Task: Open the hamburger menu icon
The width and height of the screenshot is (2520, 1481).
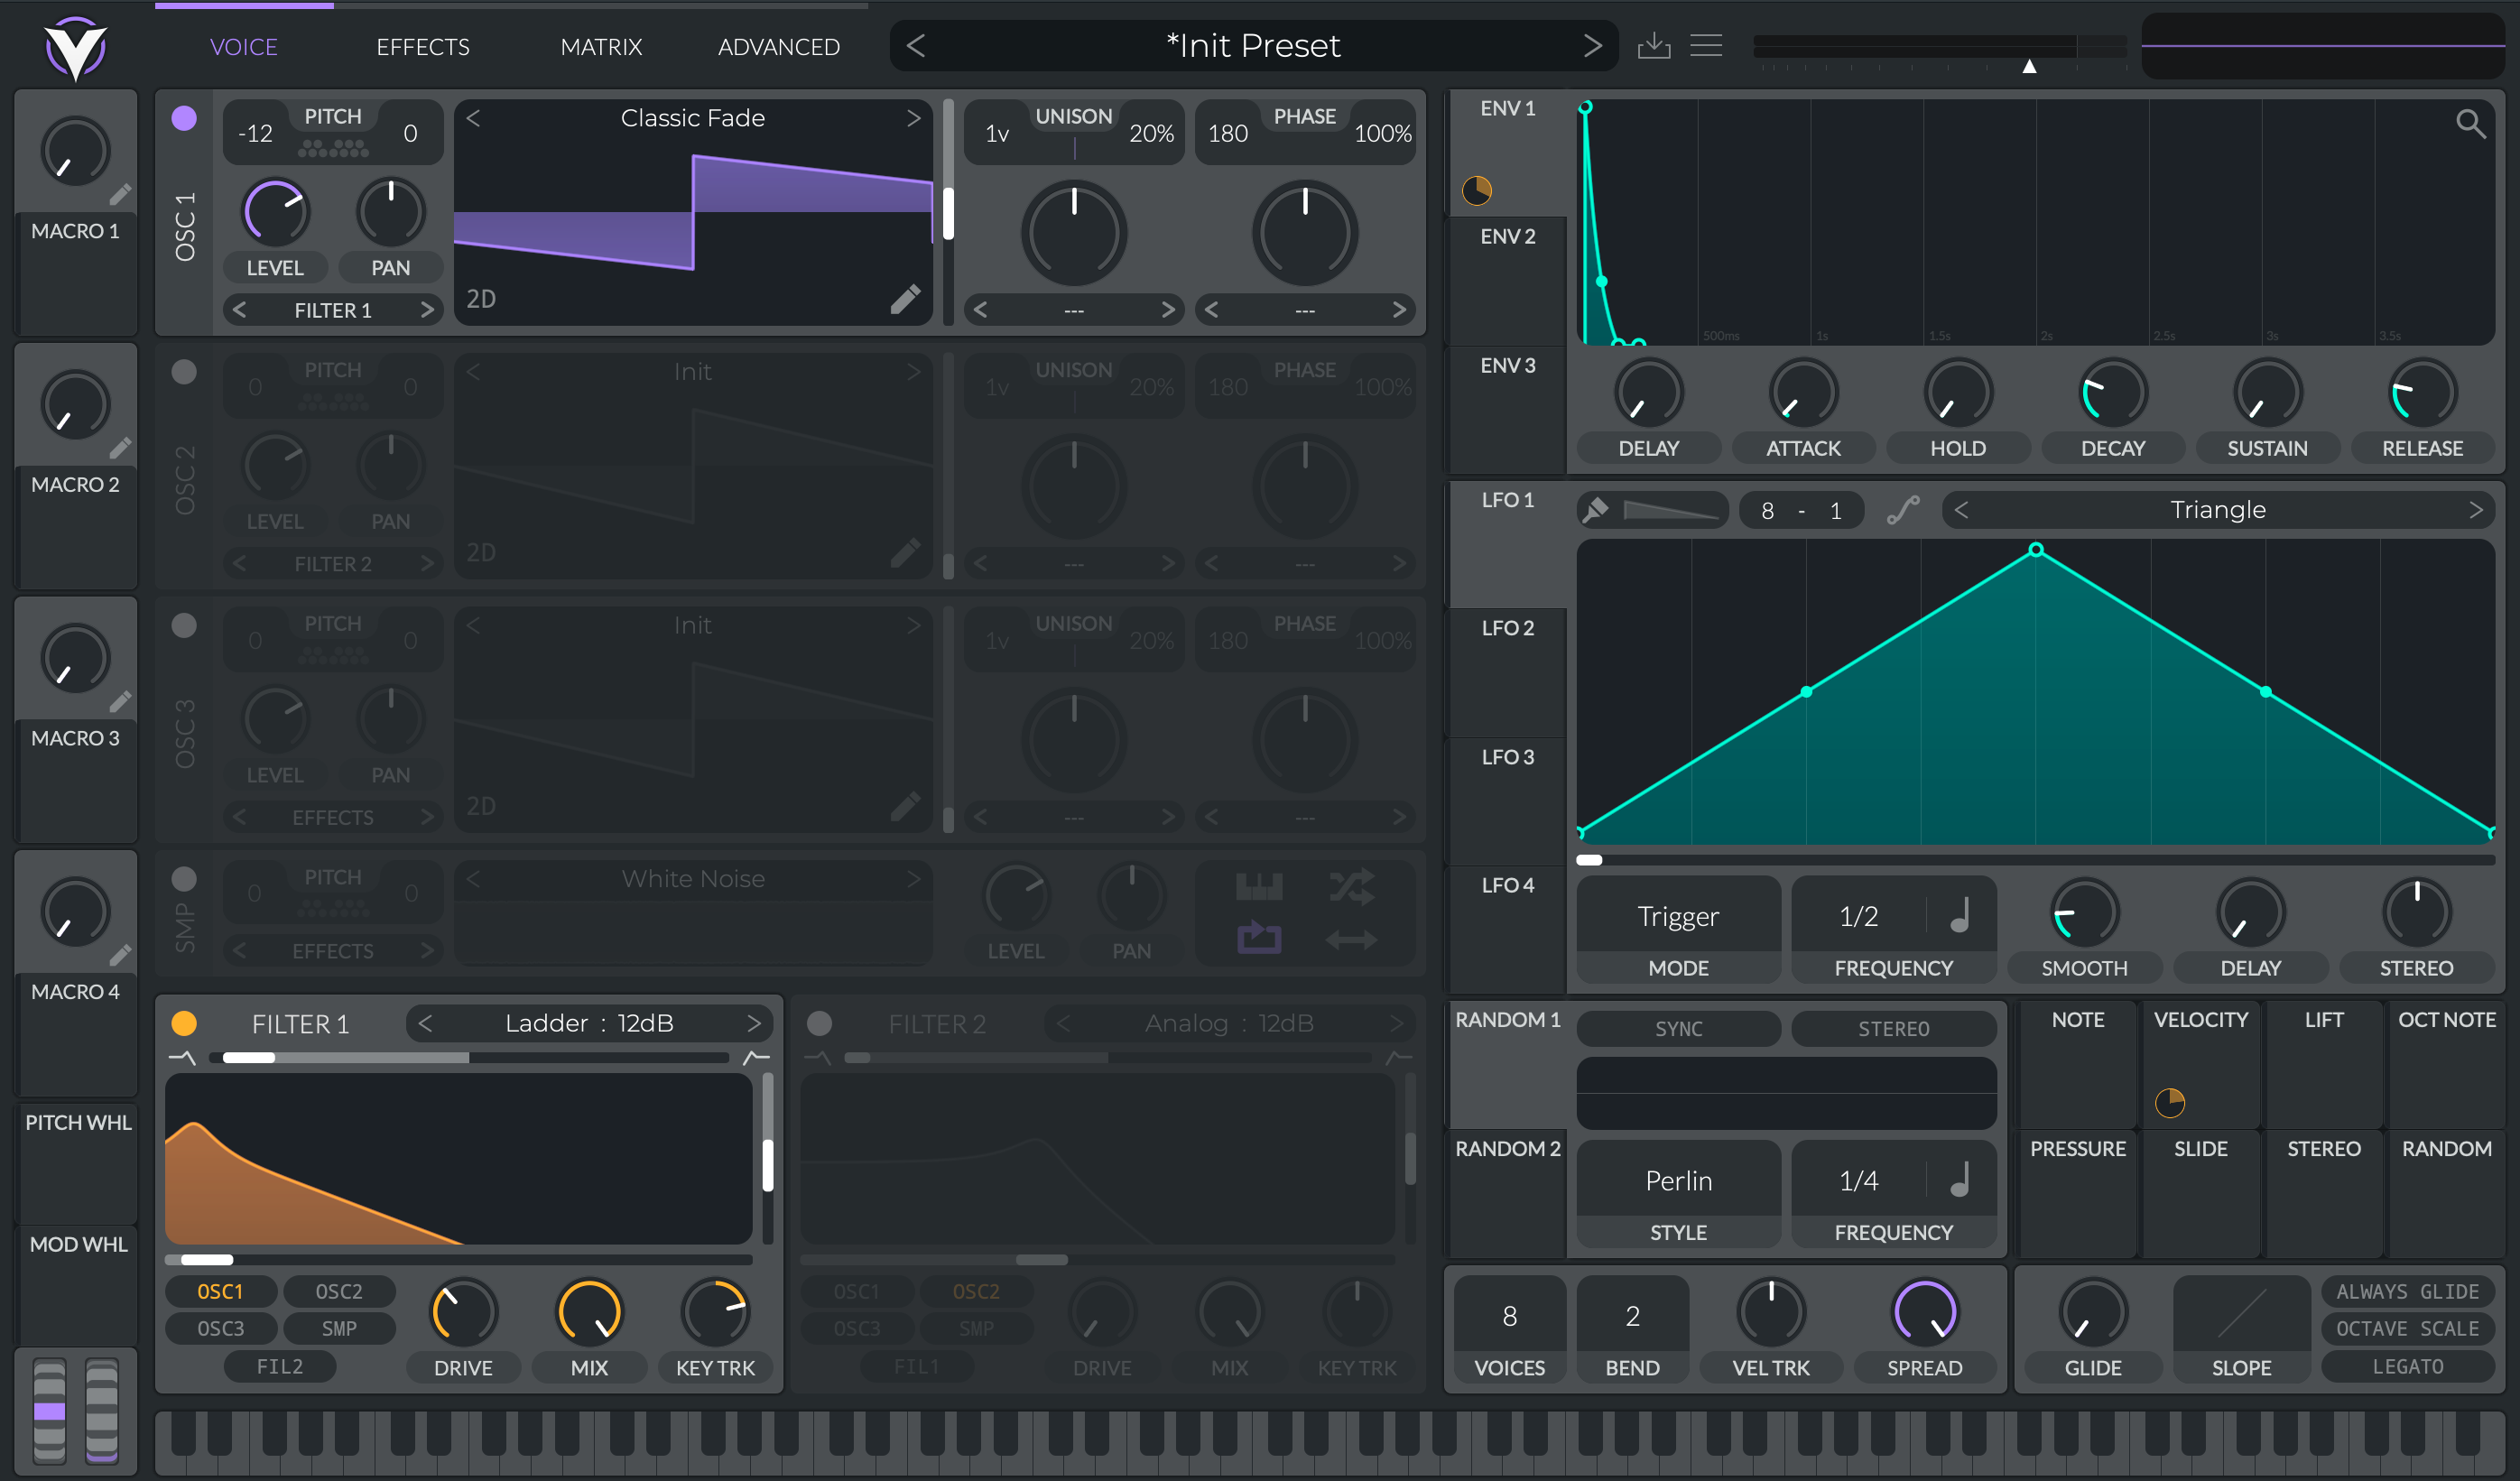Action: (x=1706, y=45)
